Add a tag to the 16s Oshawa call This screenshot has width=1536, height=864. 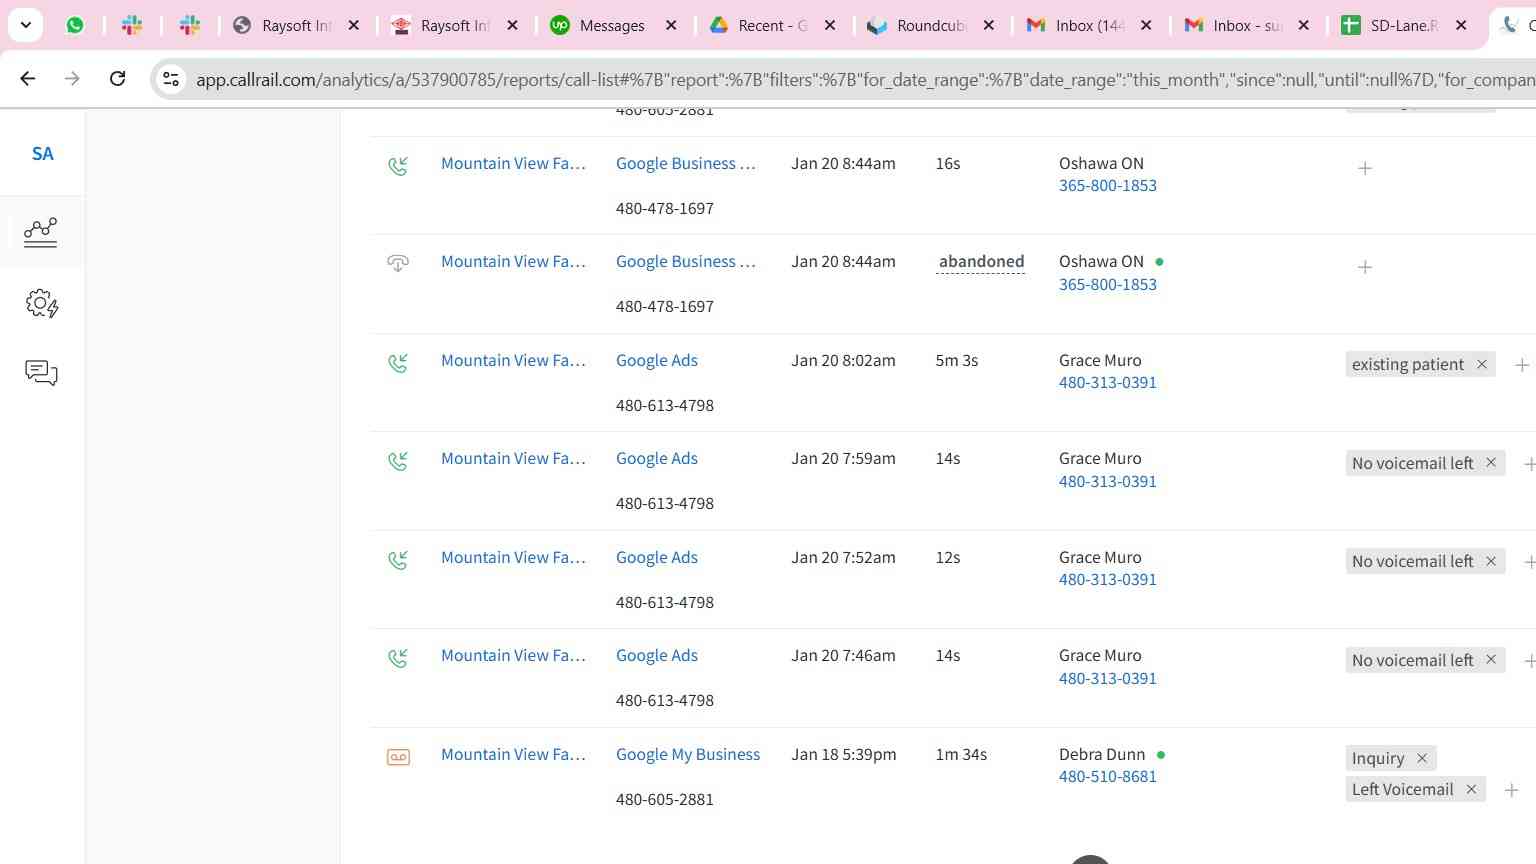(1365, 168)
